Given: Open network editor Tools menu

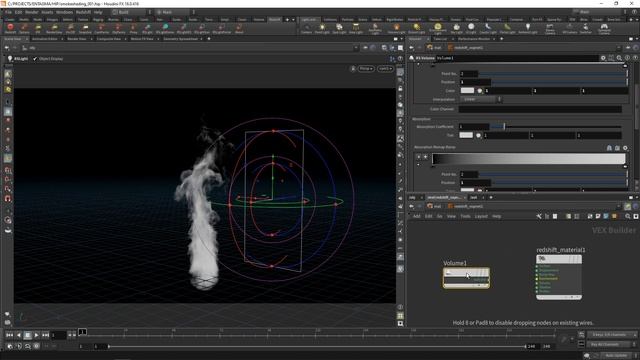Looking at the screenshot, I should click(465, 216).
